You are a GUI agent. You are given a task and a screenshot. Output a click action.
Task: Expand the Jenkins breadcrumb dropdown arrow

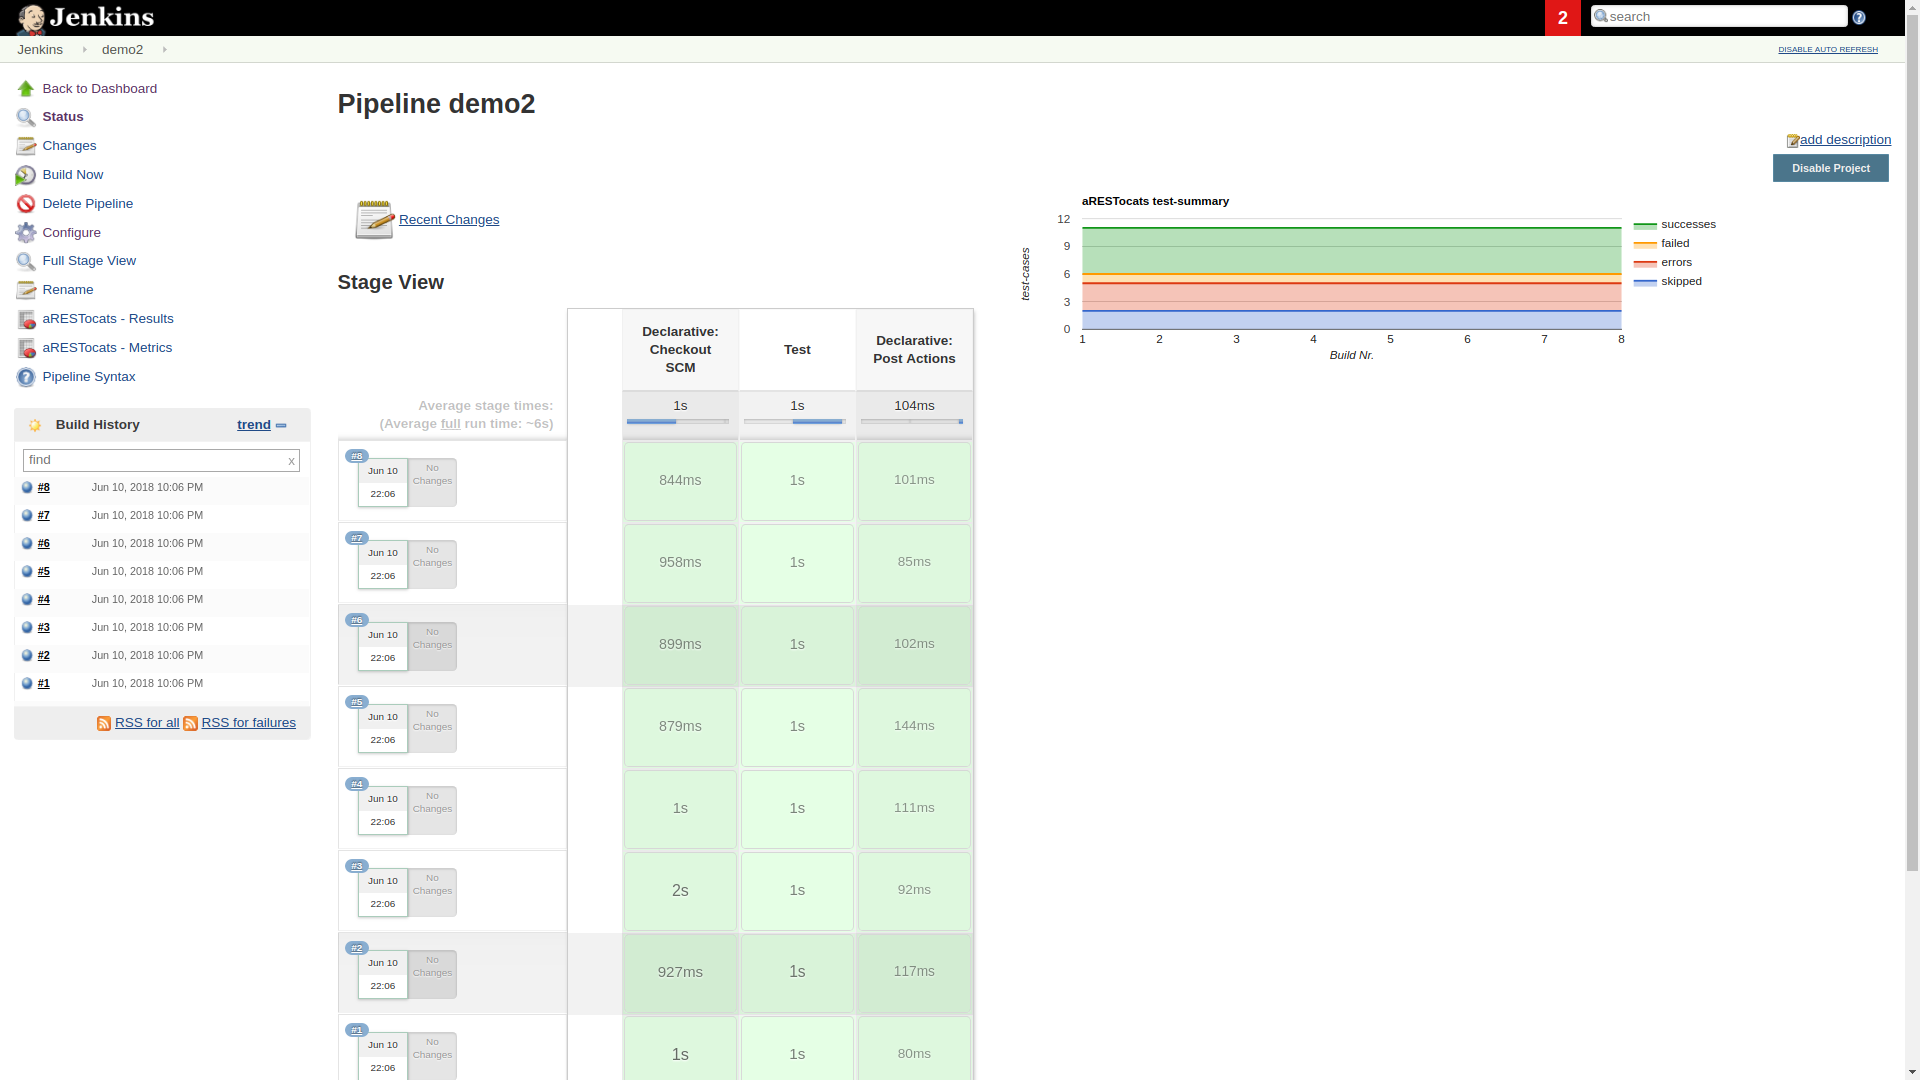click(85, 50)
